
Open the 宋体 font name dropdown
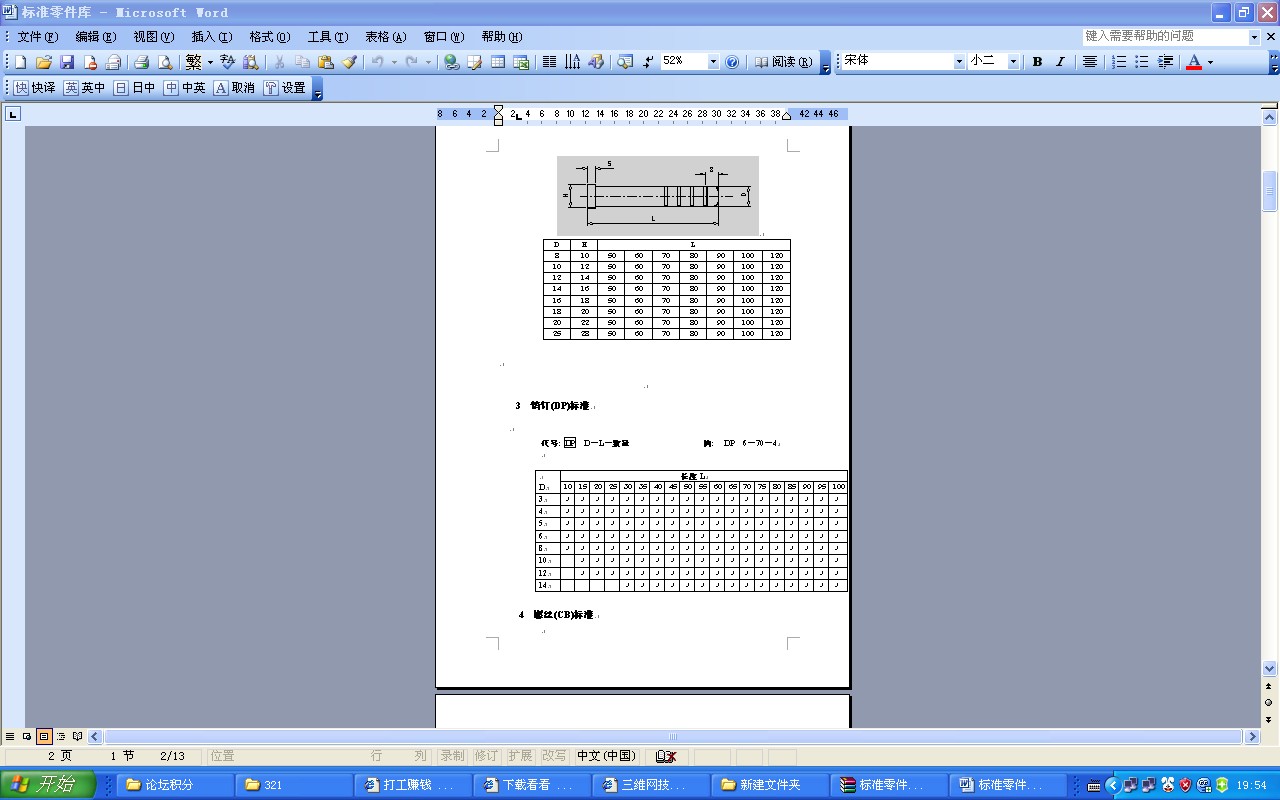pyautogui.click(x=959, y=62)
